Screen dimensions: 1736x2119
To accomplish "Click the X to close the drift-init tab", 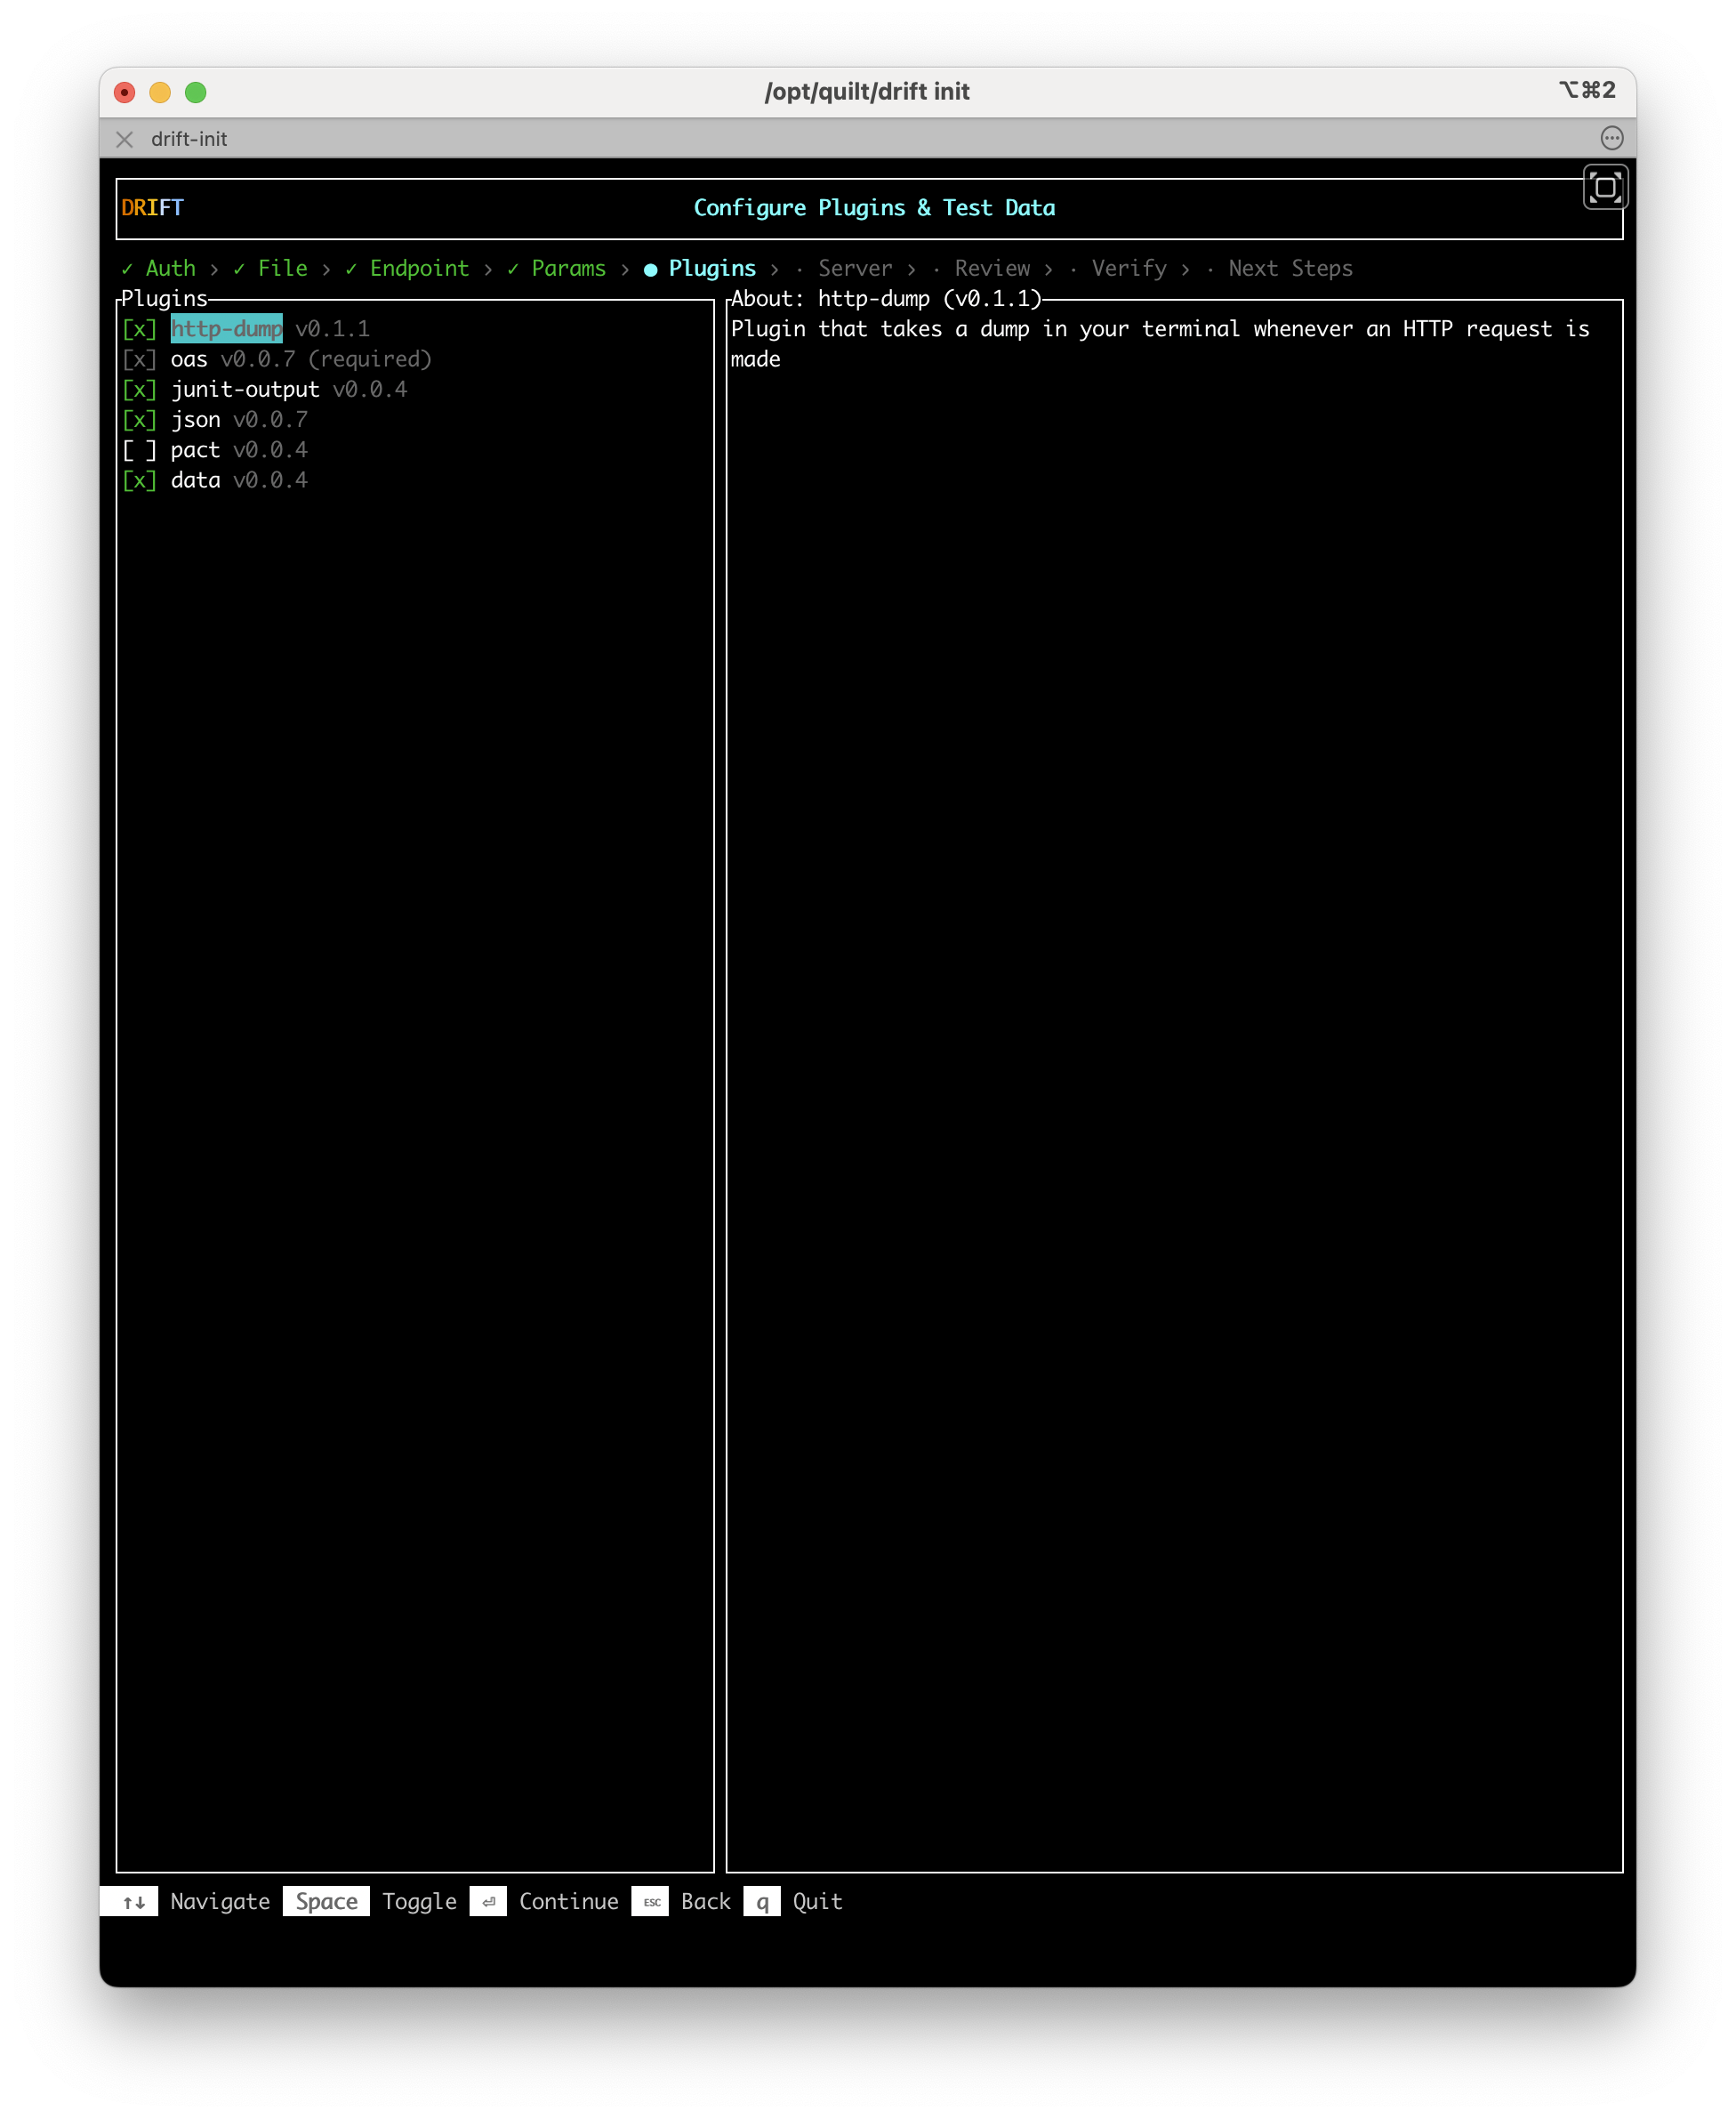I will coord(124,140).
